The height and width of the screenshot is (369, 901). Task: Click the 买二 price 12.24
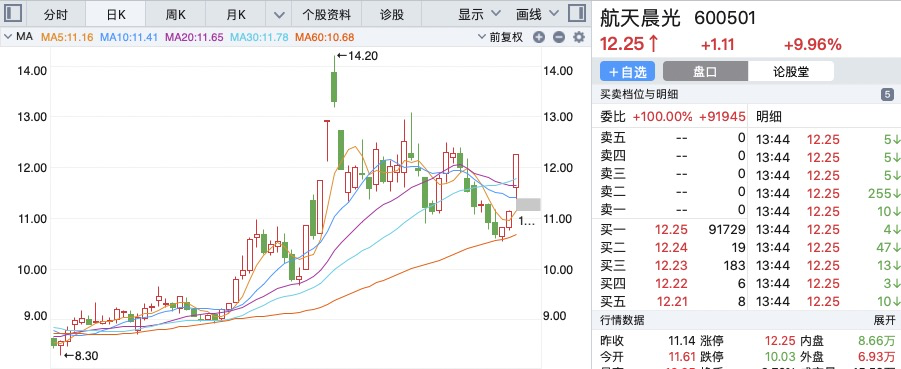tap(672, 248)
